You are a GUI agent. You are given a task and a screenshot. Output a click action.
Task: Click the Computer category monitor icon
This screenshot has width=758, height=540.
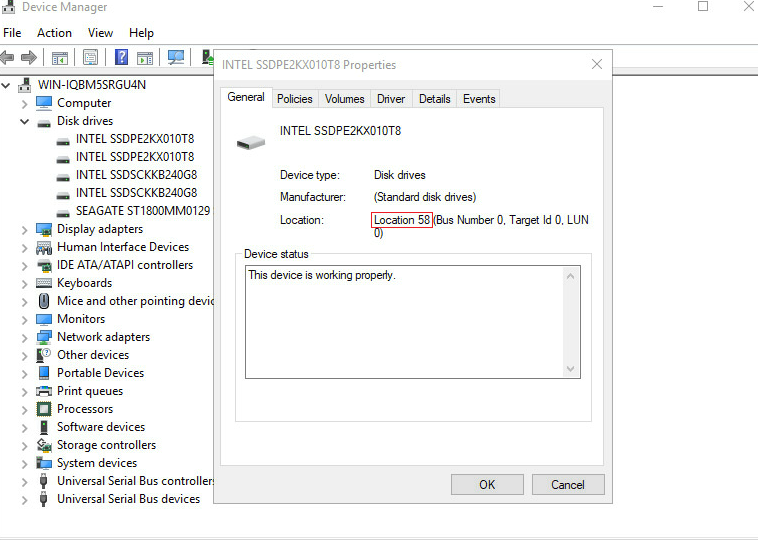pyautogui.click(x=44, y=103)
